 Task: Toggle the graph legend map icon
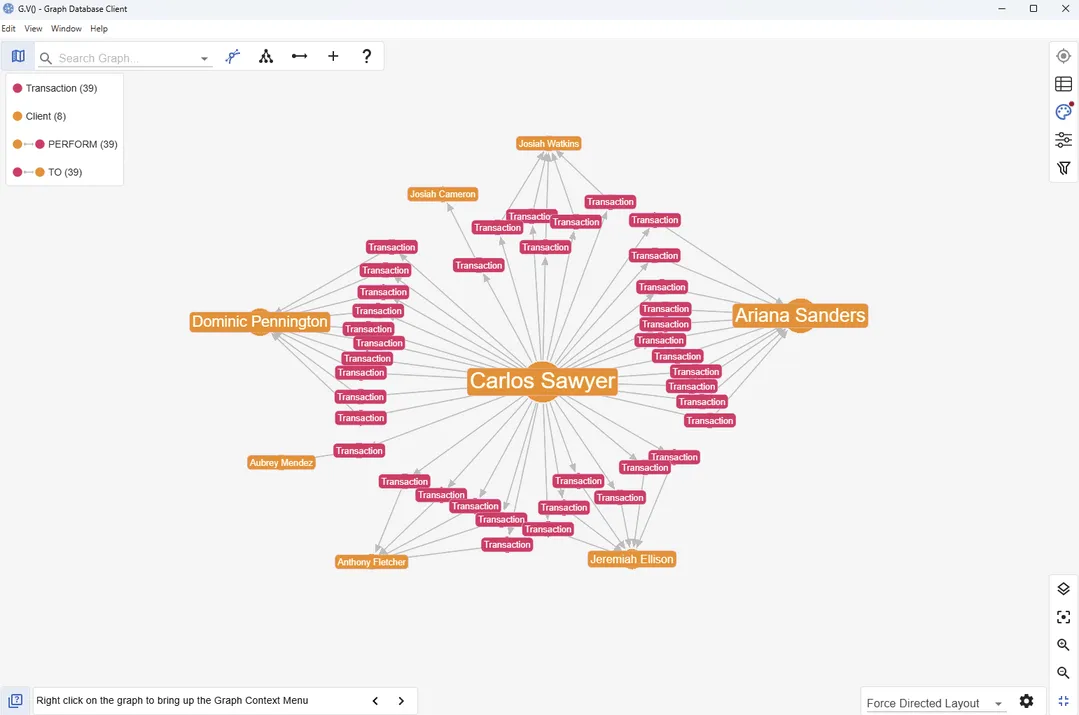point(18,56)
